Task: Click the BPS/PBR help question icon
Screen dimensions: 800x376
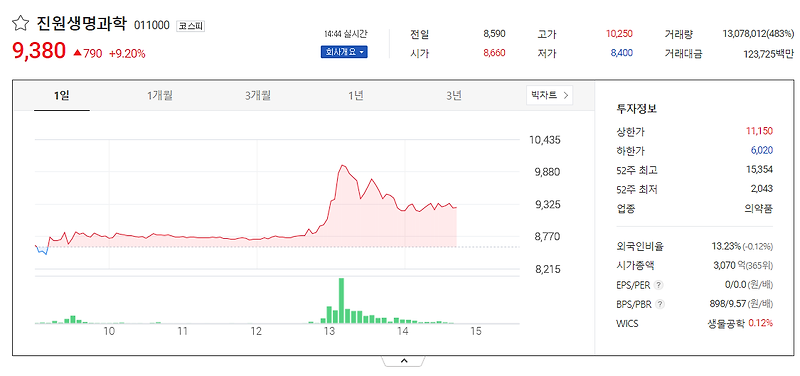Action: [660, 304]
